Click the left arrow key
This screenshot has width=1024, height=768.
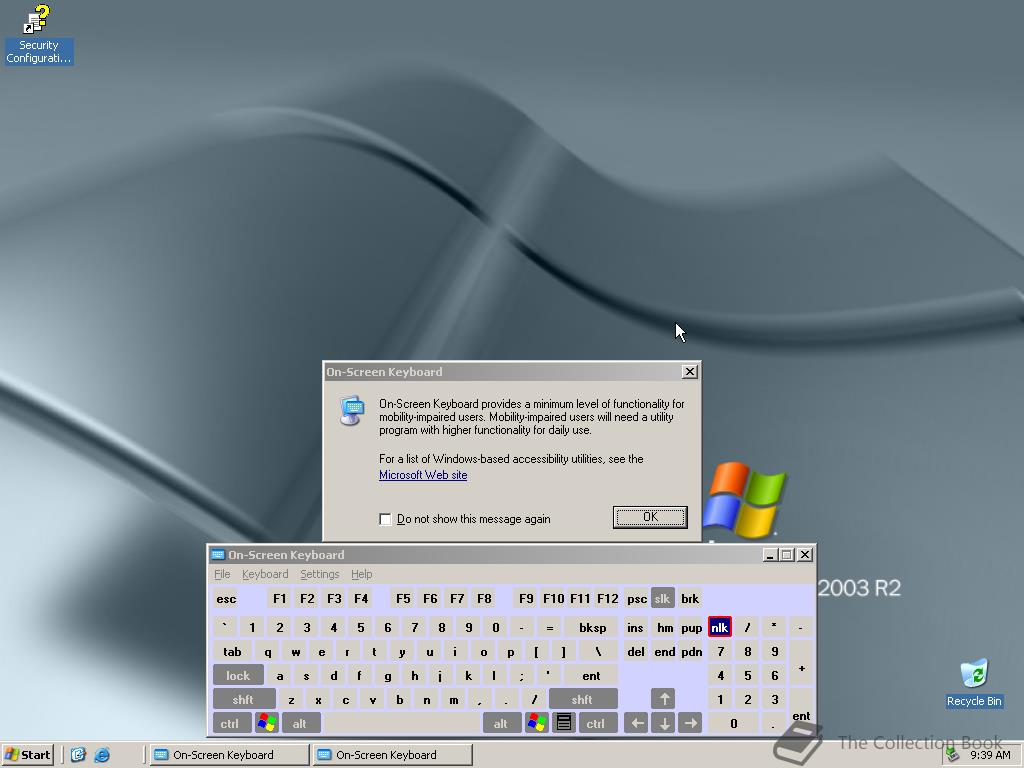[636, 723]
